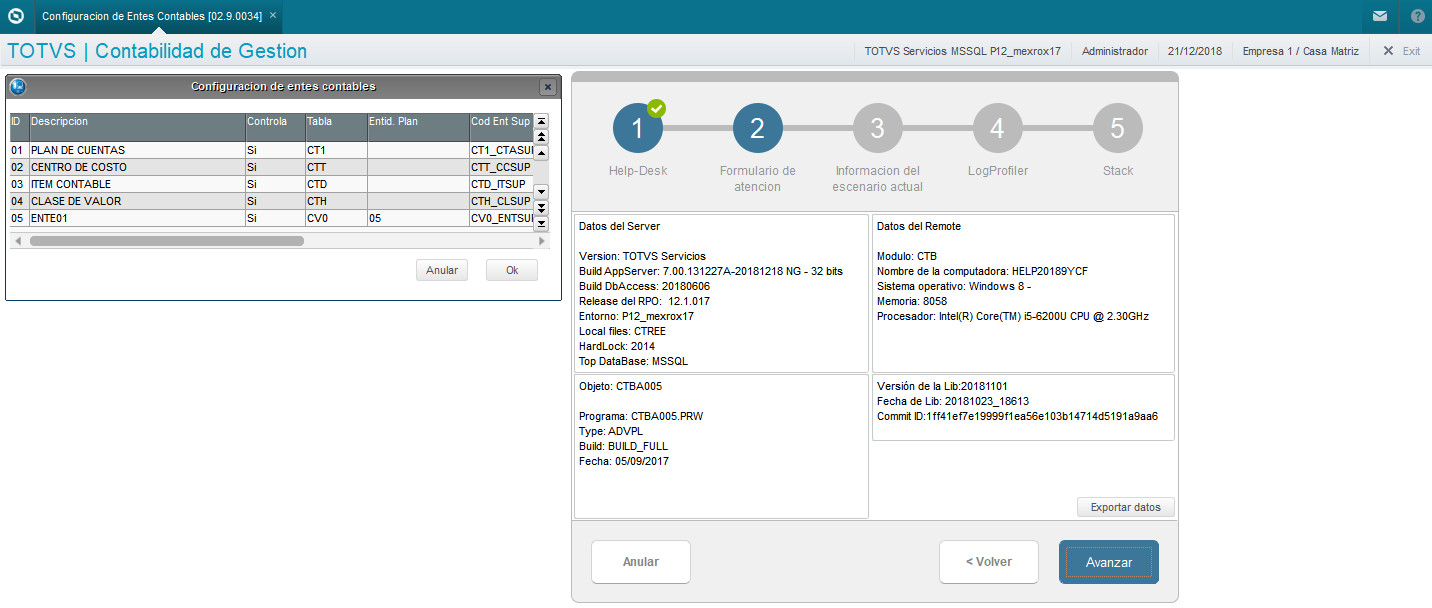Screen dimensions: 1432x608
Task: Click the CTH_CLSUP cell
Action: [501, 201]
